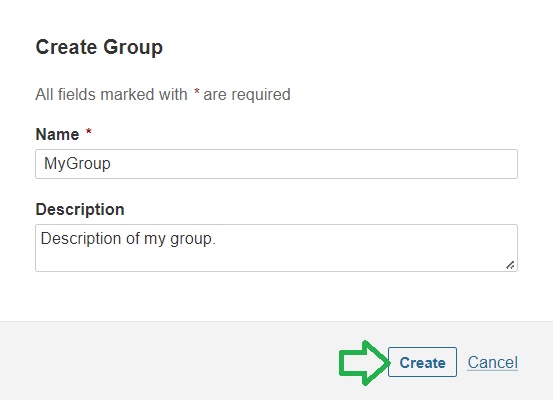Screen dimensions: 553x400
Task: Click the Create button
Action: coord(422,362)
